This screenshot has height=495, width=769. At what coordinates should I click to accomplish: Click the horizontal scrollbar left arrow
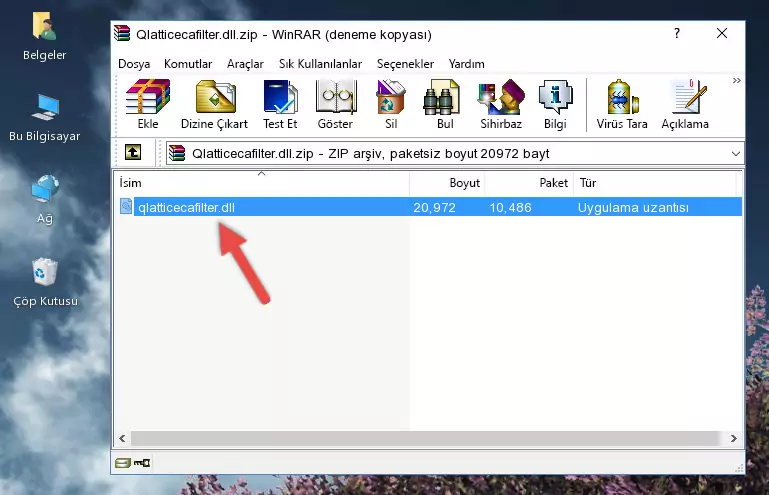click(122, 438)
